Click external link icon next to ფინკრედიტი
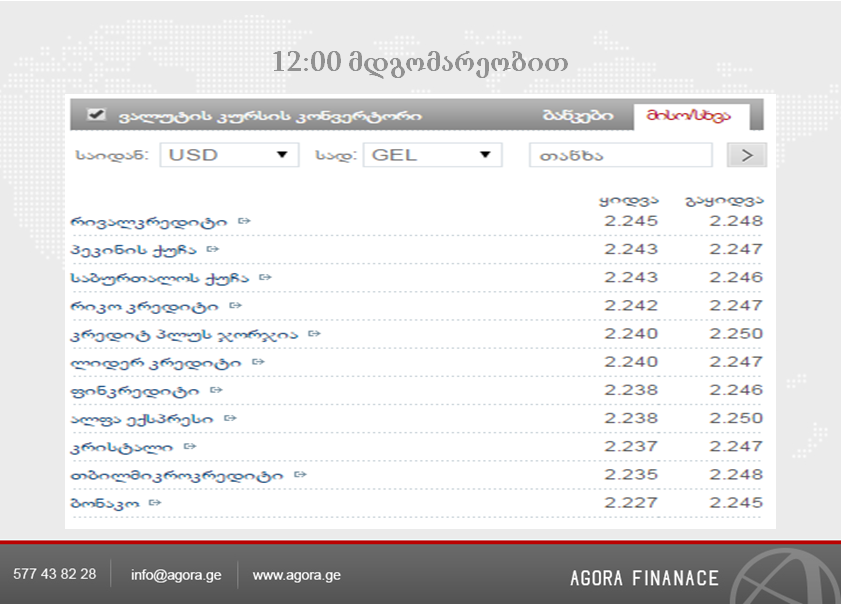 click(216, 390)
